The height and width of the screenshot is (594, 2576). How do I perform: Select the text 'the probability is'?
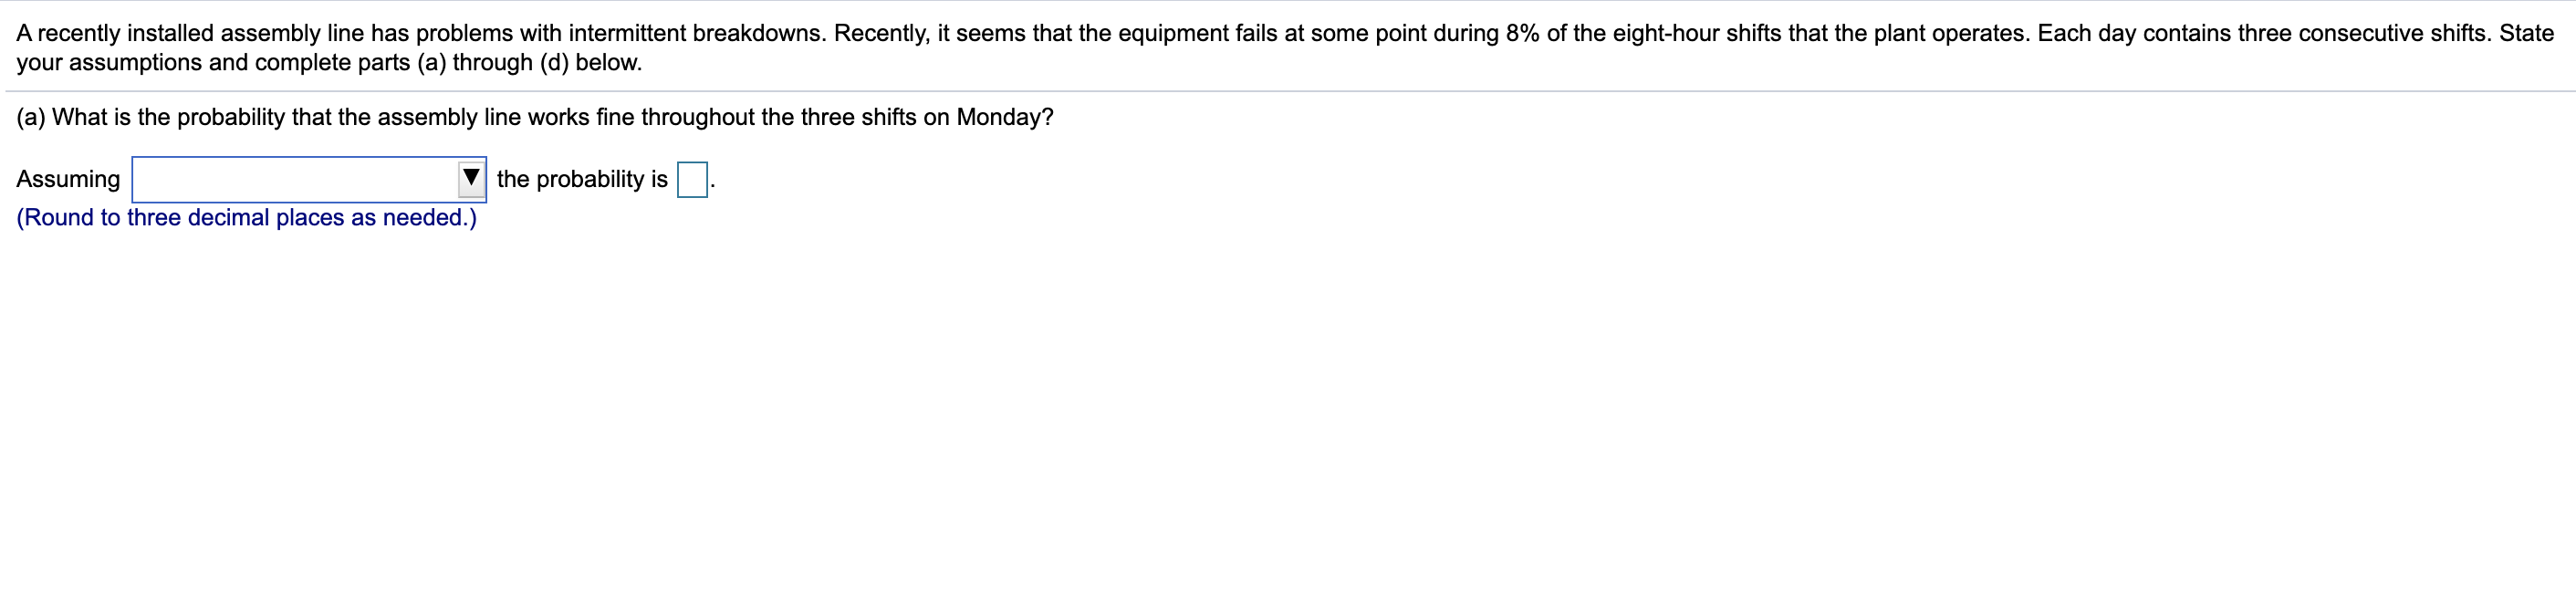click(x=582, y=179)
